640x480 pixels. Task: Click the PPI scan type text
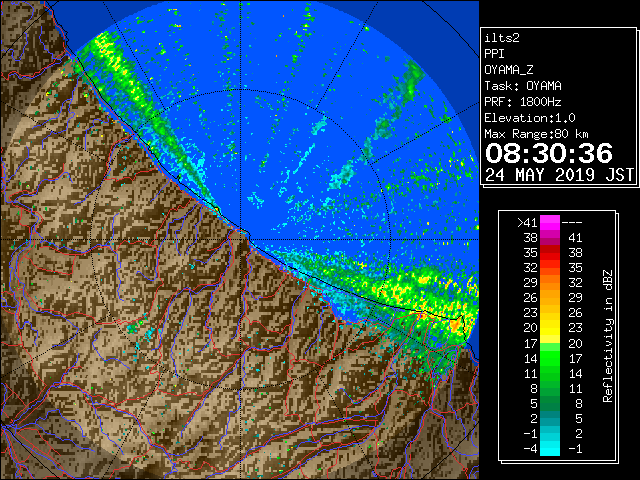494,54
